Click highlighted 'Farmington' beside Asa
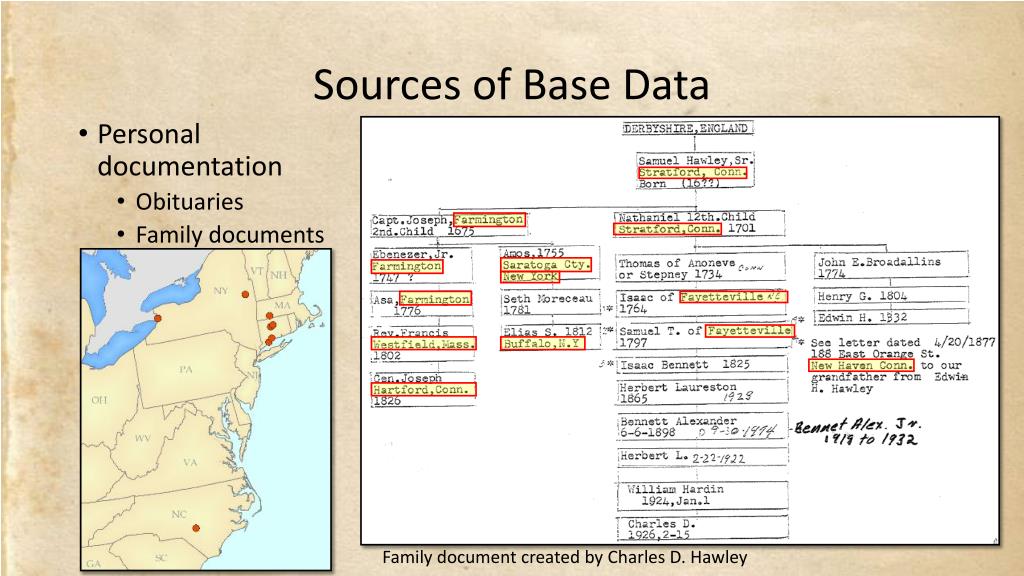This screenshot has width=1024, height=576. (435, 299)
